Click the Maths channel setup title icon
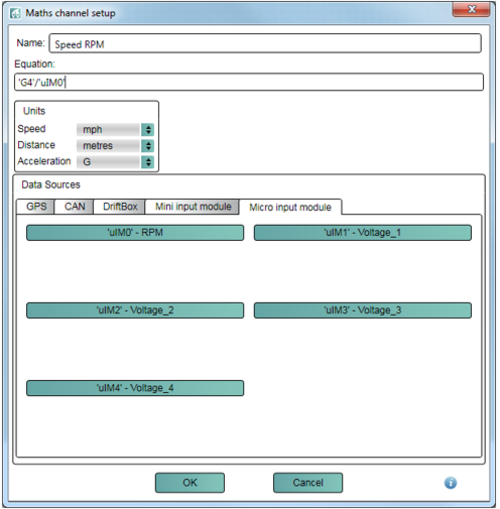Image resolution: width=500 pixels, height=509 pixels. point(15,13)
